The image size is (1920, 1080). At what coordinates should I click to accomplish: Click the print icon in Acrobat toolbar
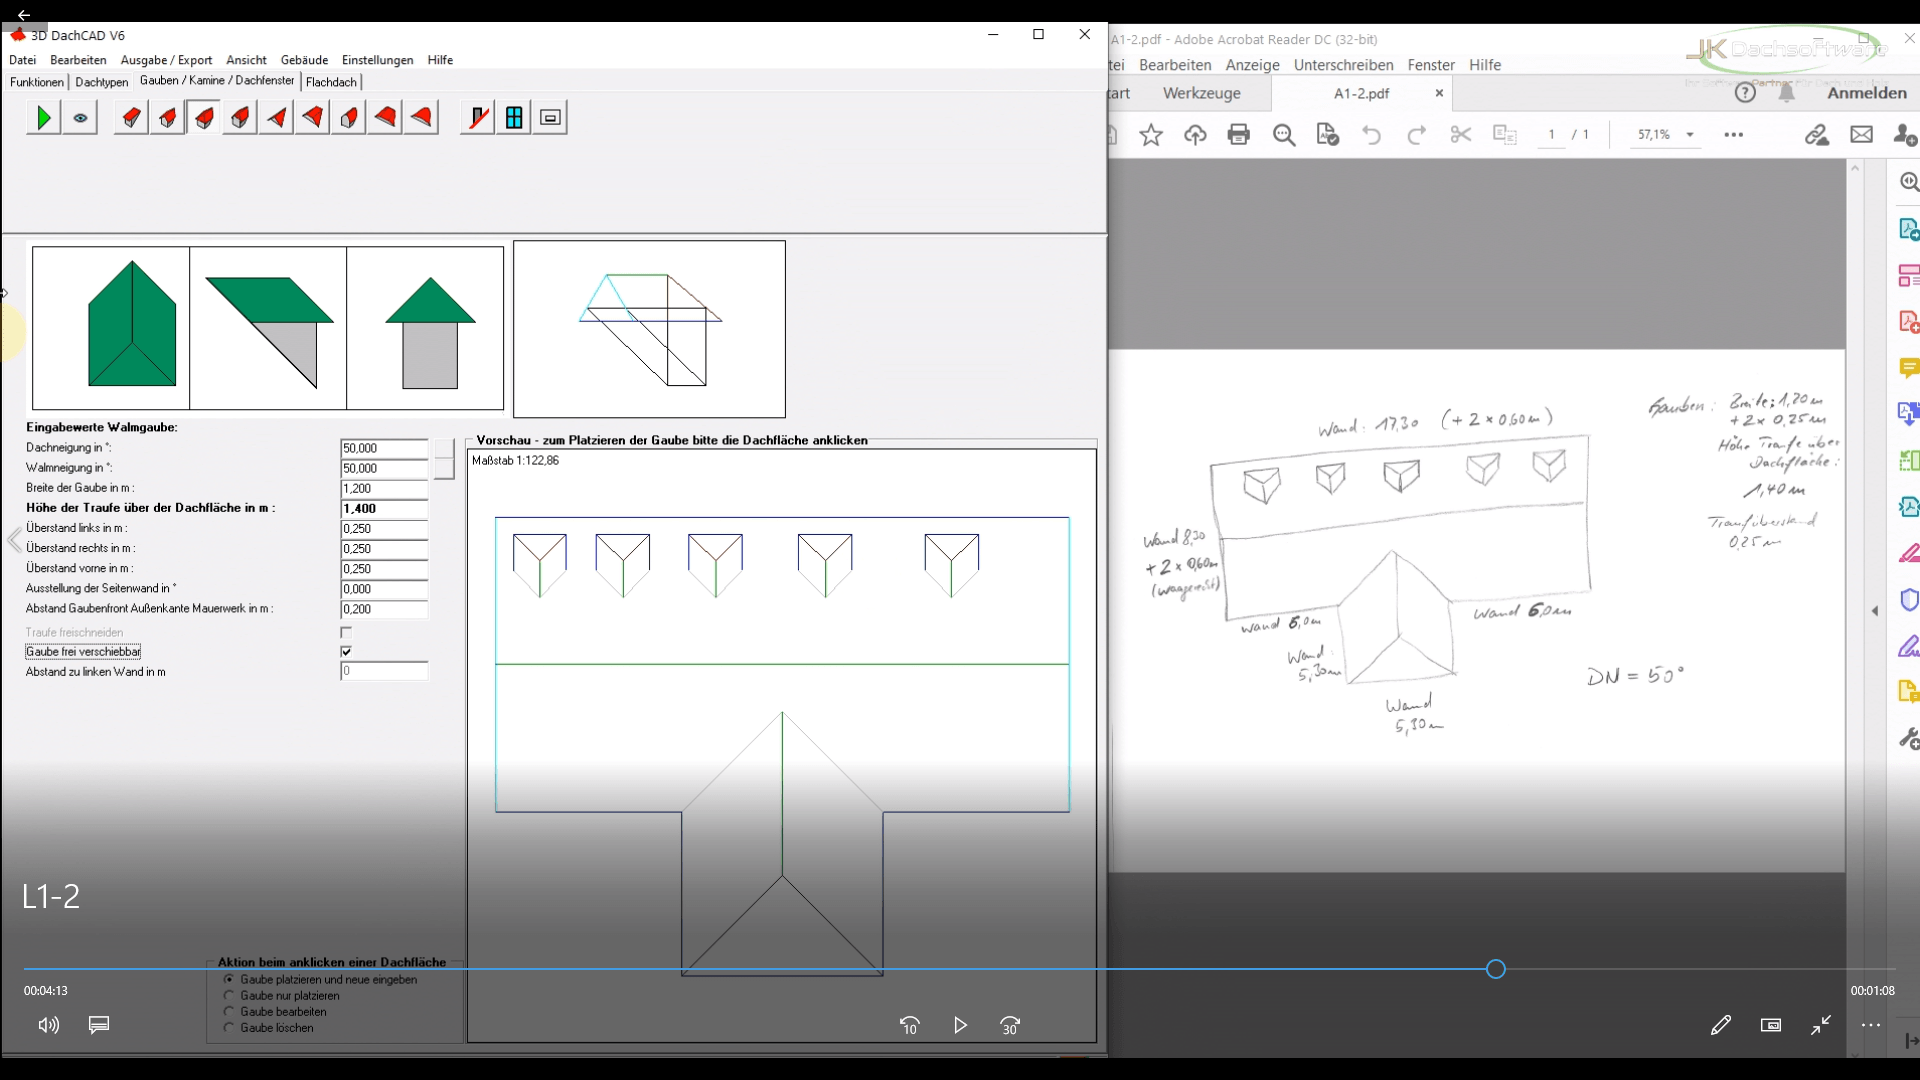1239,135
